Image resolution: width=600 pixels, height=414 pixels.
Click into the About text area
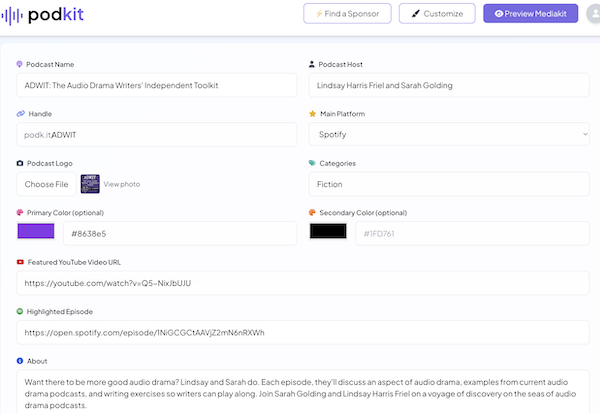tap(303, 392)
